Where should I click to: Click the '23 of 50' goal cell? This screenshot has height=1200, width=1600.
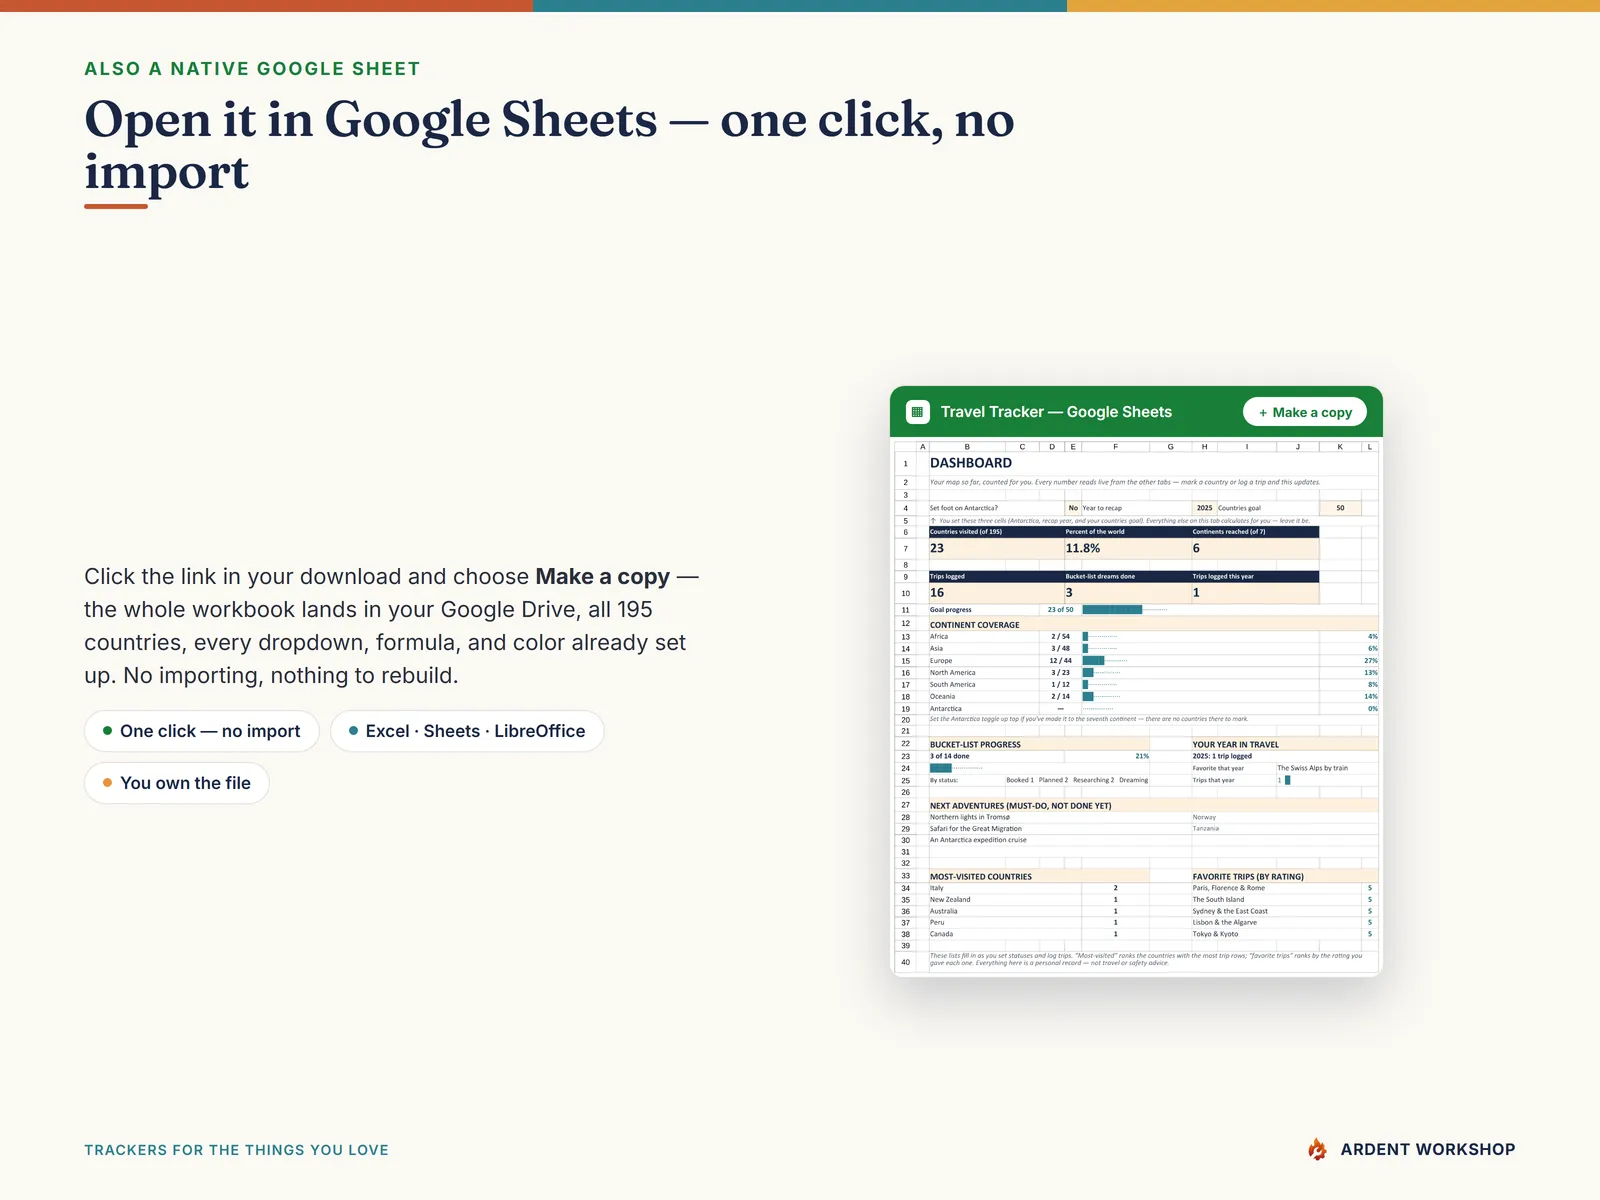coord(1060,610)
